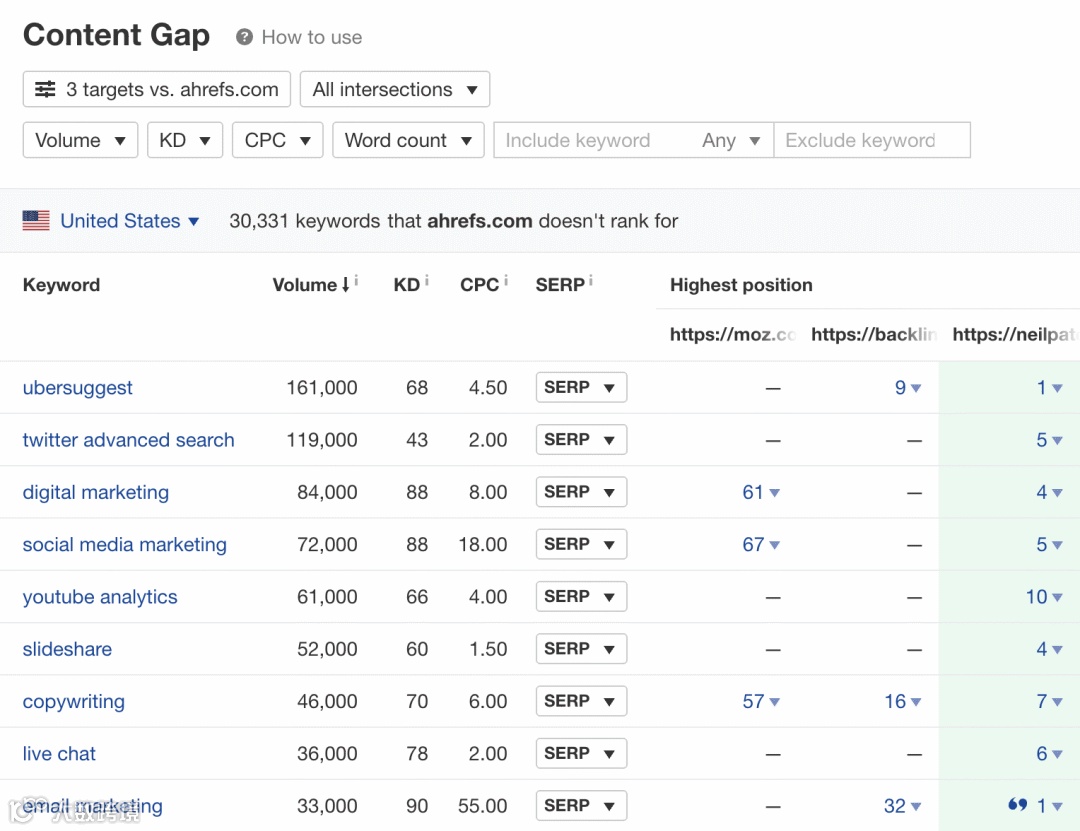
Task: Click the CPC column info icon
Action: tap(506, 283)
